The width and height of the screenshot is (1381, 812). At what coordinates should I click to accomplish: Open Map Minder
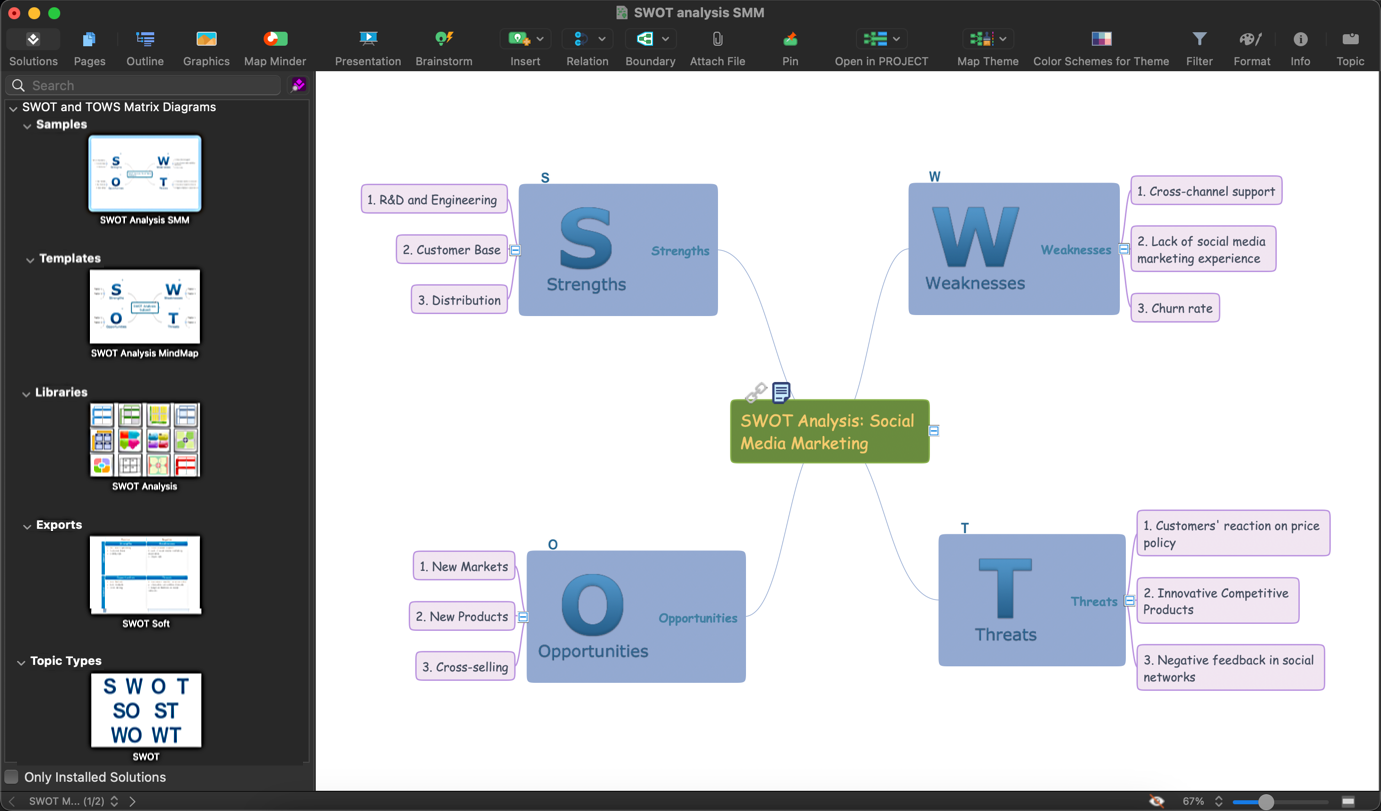pos(275,47)
